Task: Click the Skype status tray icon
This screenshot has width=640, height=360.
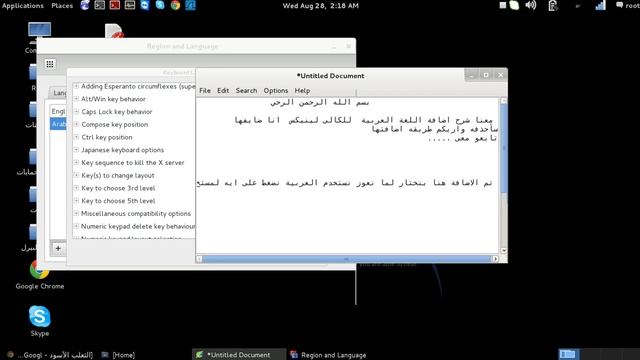Action: pyautogui.click(x=514, y=5)
